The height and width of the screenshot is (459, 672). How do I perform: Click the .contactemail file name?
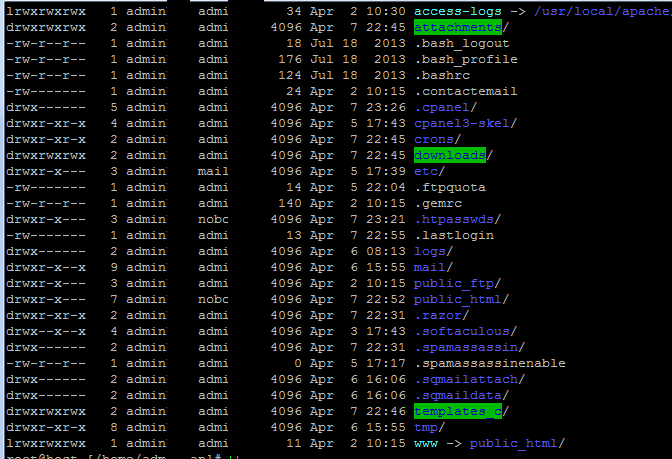(x=466, y=91)
